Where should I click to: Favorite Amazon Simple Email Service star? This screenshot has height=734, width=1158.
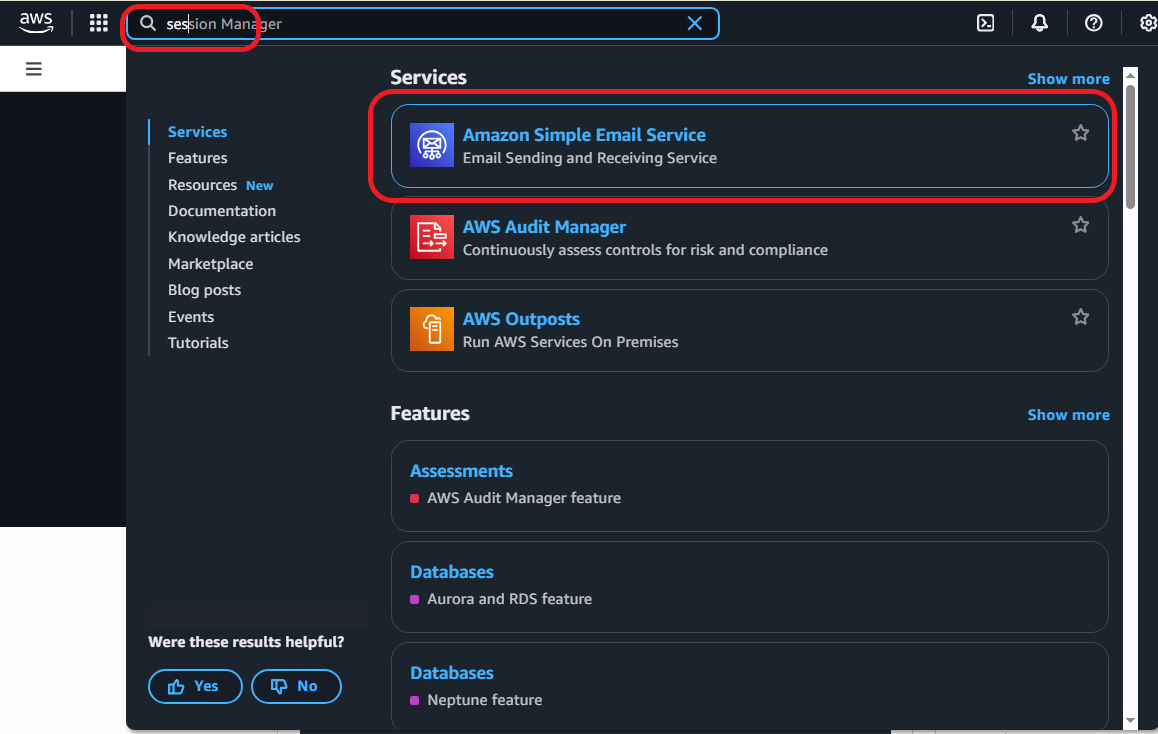pyautogui.click(x=1080, y=133)
